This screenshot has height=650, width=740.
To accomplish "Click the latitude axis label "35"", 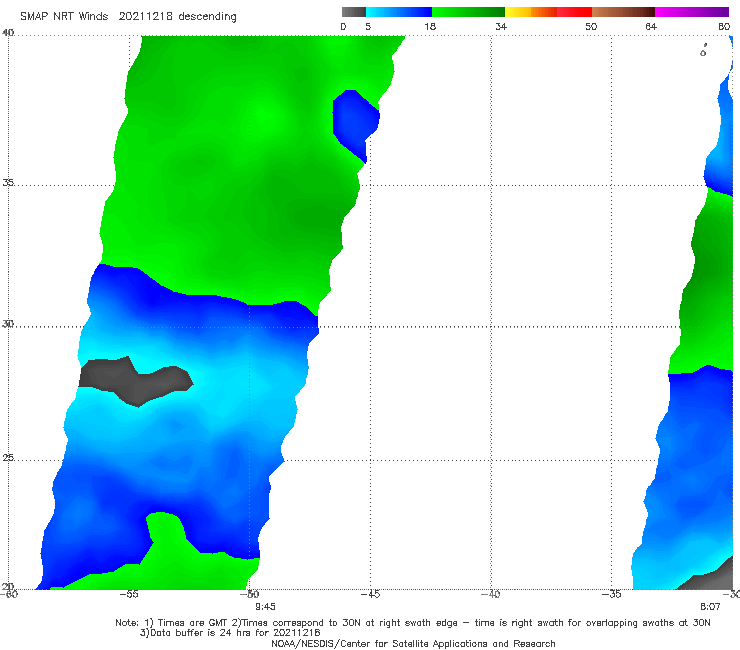I will coord(8,182).
